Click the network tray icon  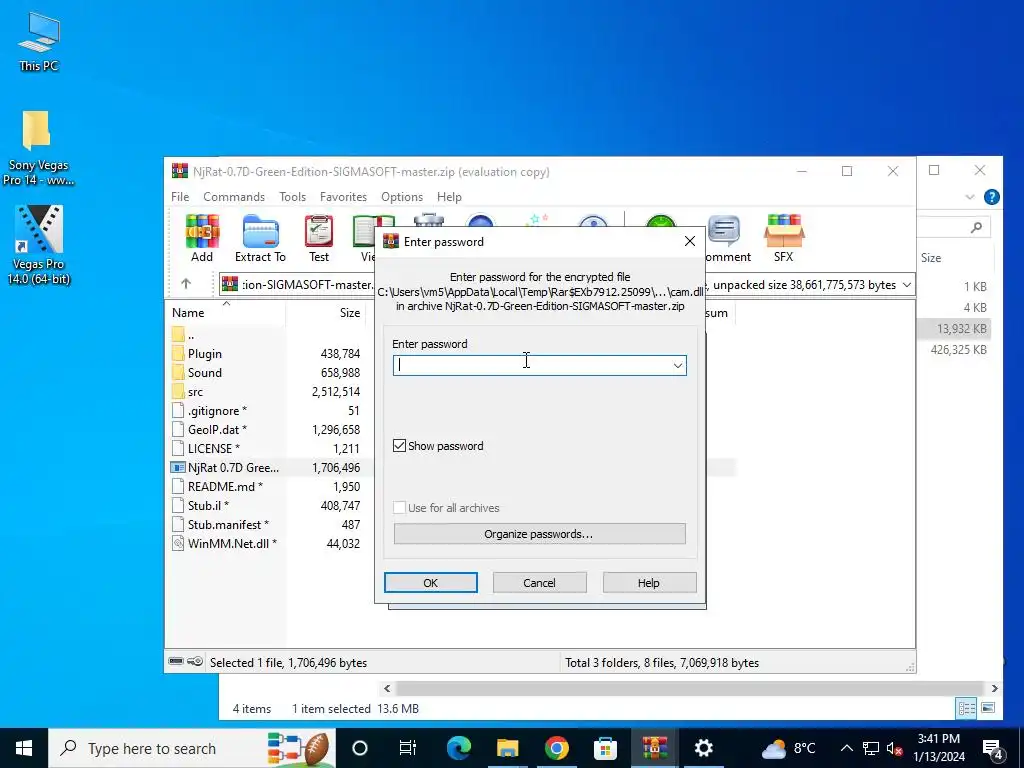pyautogui.click(x=871, y=748)
